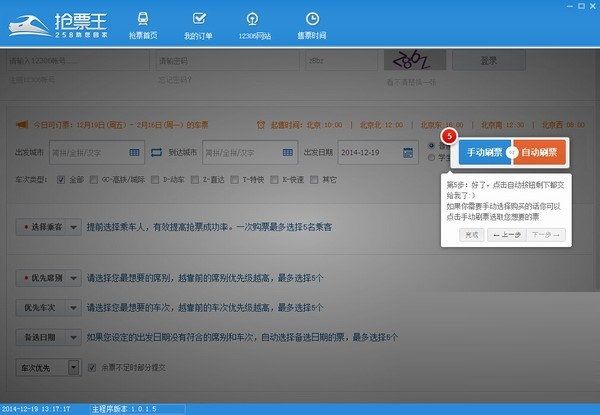Screen dimensions: 600x415
Task: Click the 出发城市 departure city field
Action: [x=97, y=153]
